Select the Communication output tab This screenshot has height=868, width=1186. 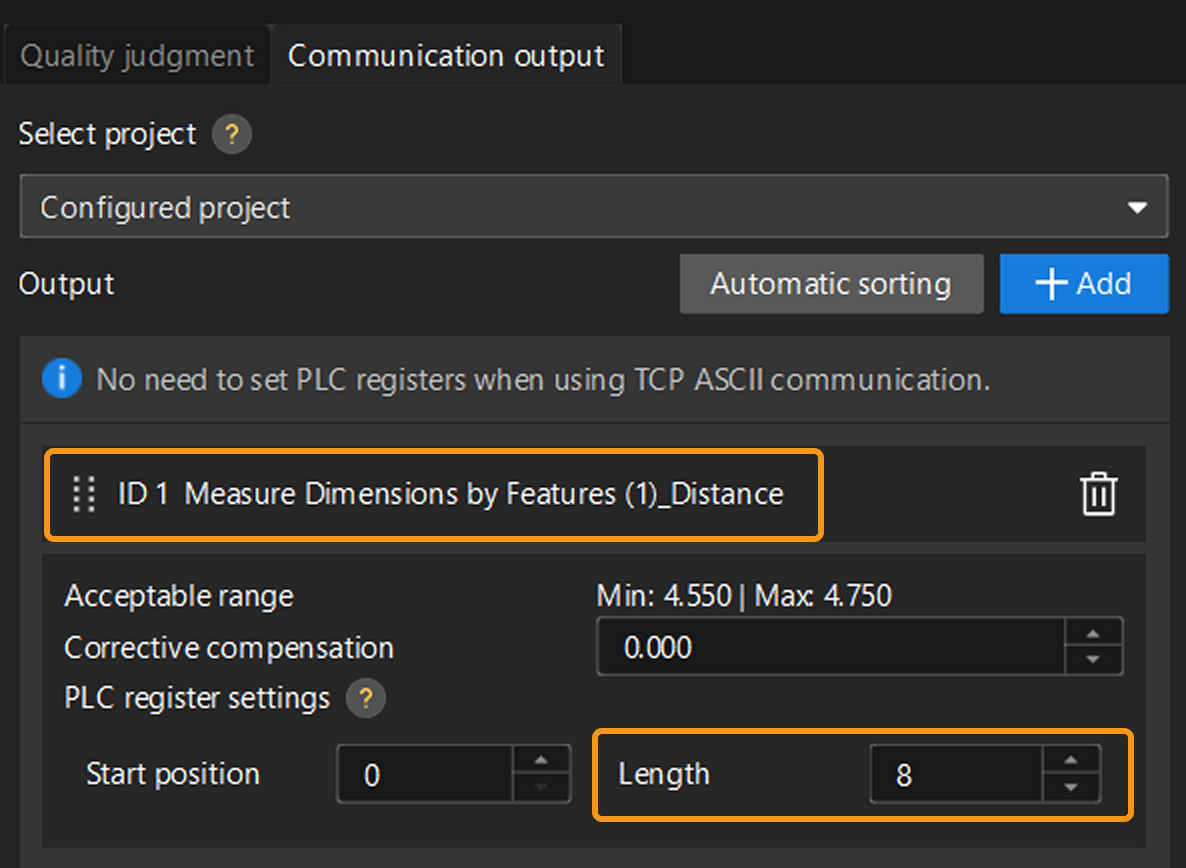point(446,56)
